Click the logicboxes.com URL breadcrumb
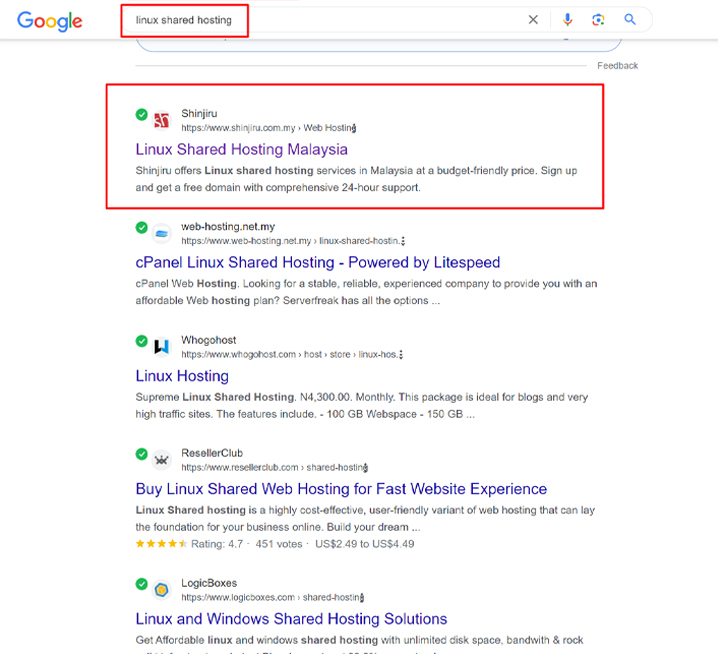Viewport: 718px width, 654px height. 271,598
